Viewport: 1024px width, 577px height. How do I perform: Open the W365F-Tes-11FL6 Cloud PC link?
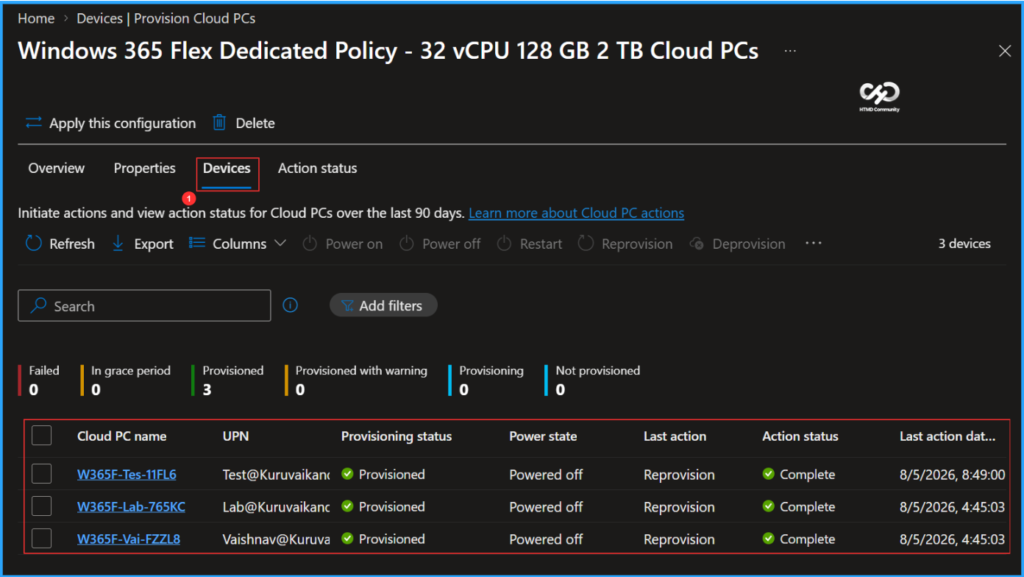pyautogui.click(x=127, y=475)
